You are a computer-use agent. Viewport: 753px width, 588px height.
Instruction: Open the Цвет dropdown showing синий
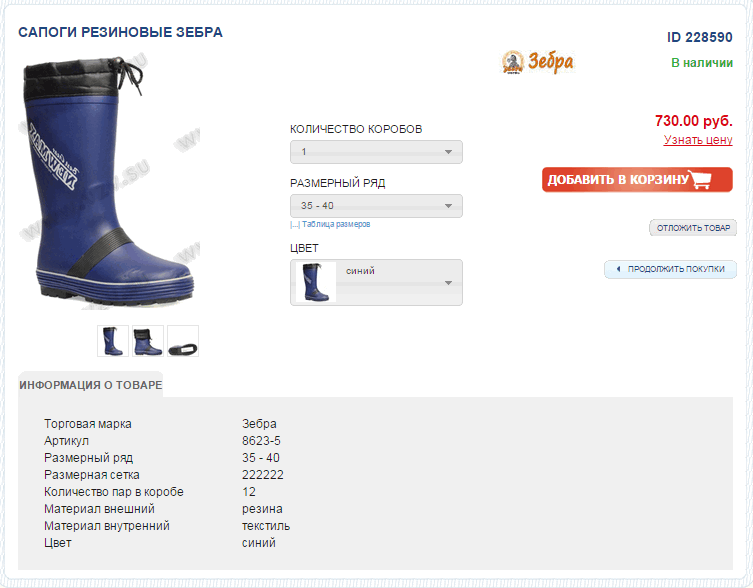click(376, 282)
